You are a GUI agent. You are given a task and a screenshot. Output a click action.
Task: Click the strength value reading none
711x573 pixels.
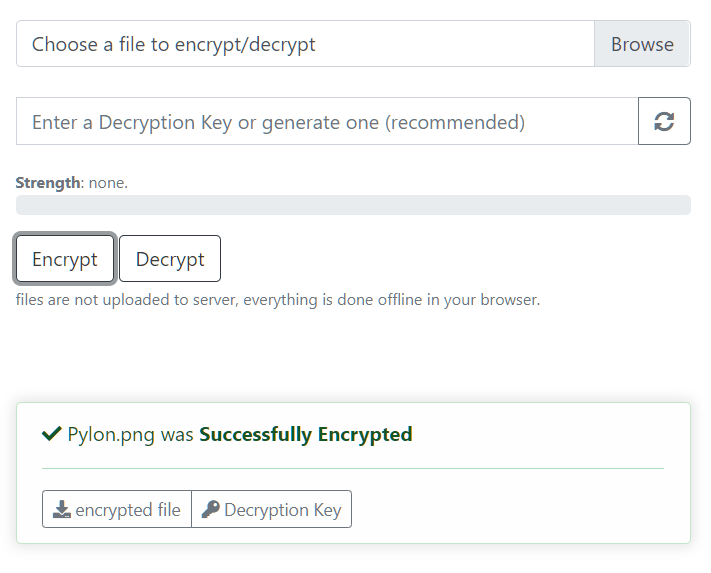click(108, 183)
